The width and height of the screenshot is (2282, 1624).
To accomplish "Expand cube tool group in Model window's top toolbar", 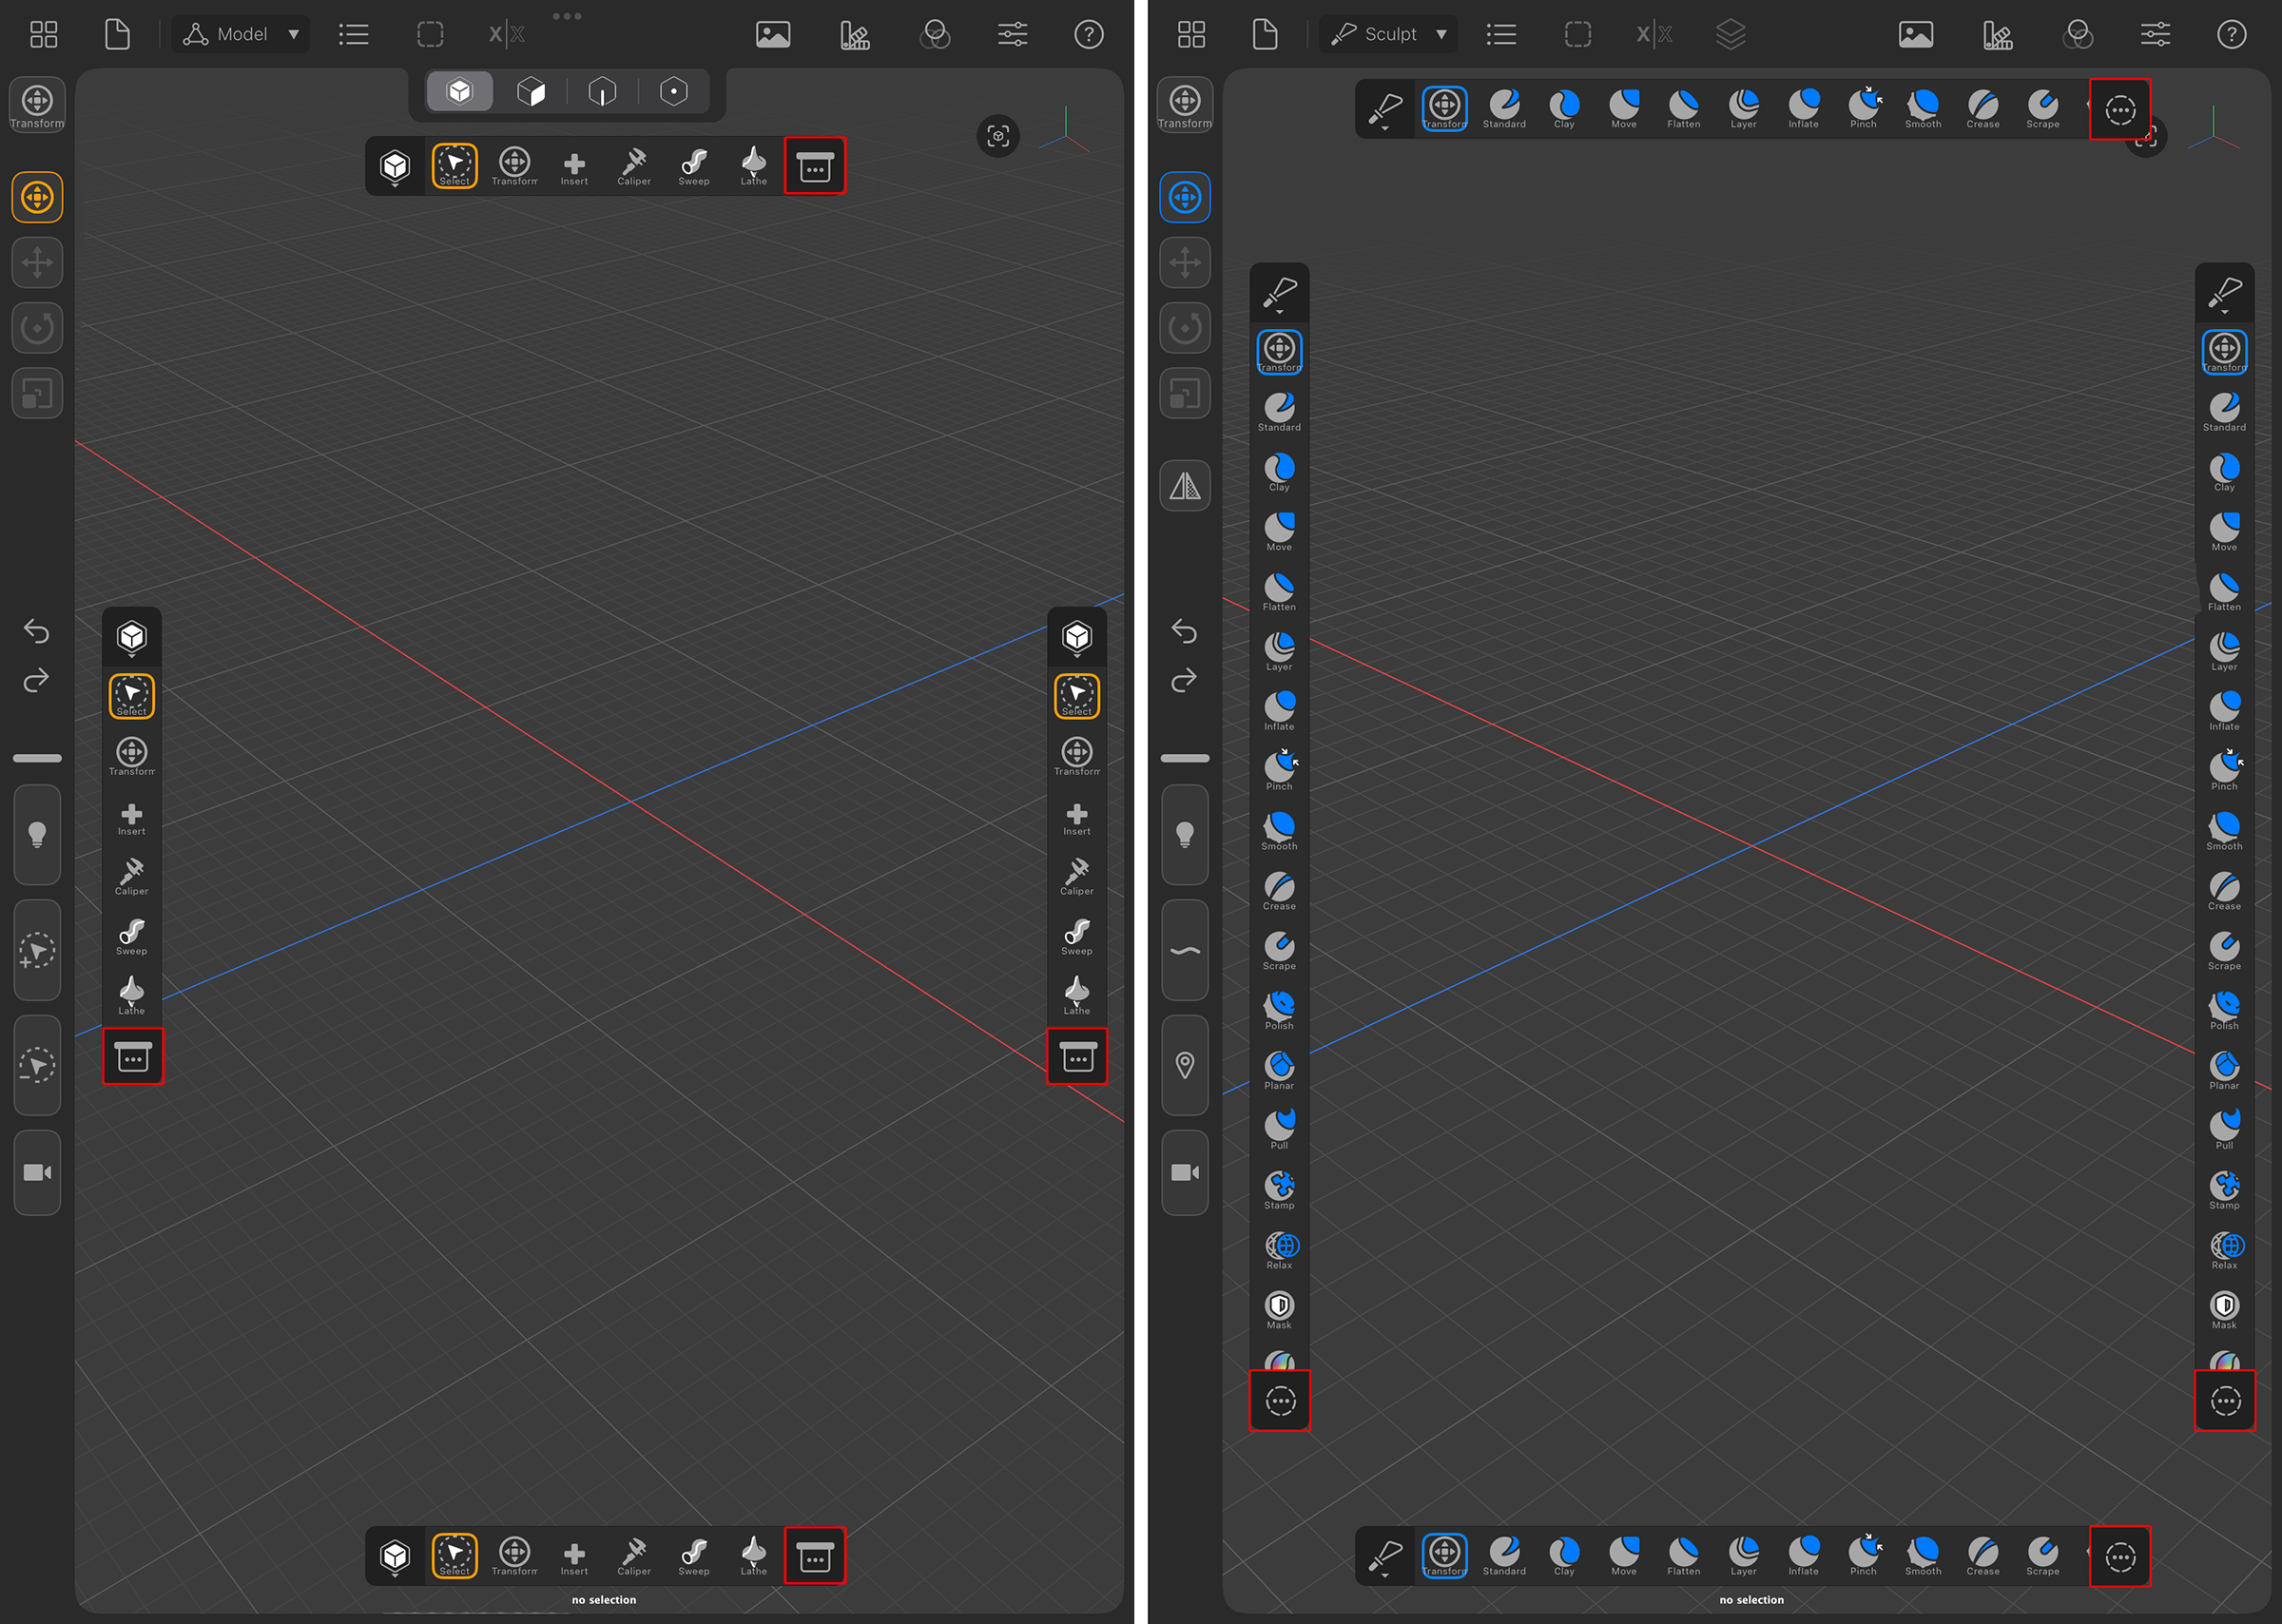I will 395,166.
